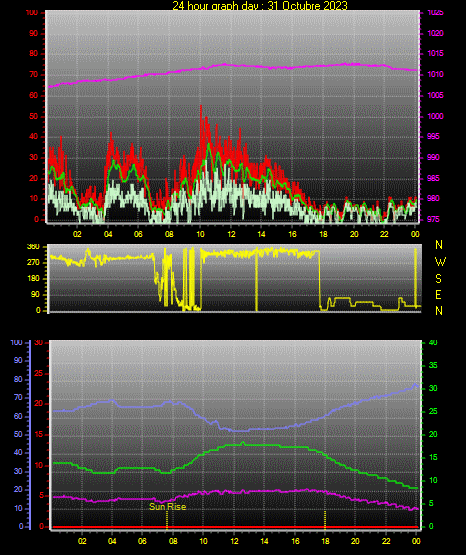Select the 100 red wind axis label

point(31,12)
